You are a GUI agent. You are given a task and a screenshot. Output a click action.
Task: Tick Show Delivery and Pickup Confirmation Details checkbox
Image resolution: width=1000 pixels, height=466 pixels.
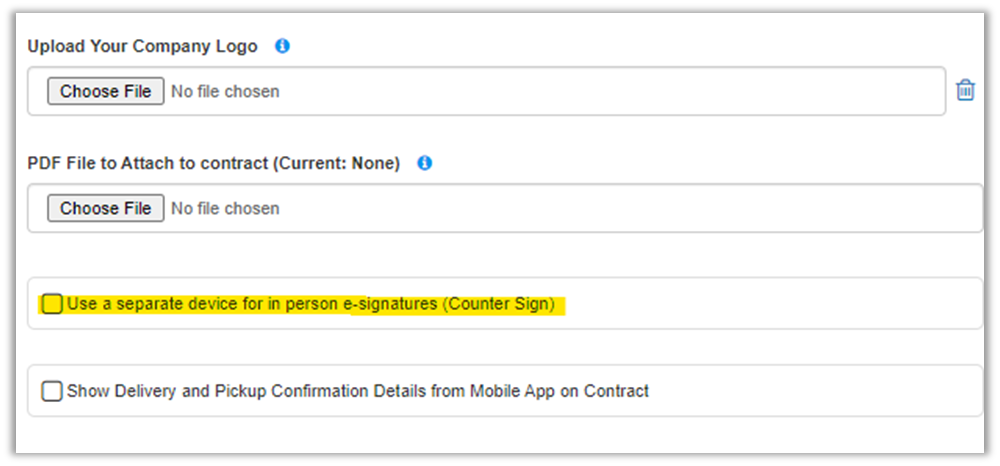(52, 391)
